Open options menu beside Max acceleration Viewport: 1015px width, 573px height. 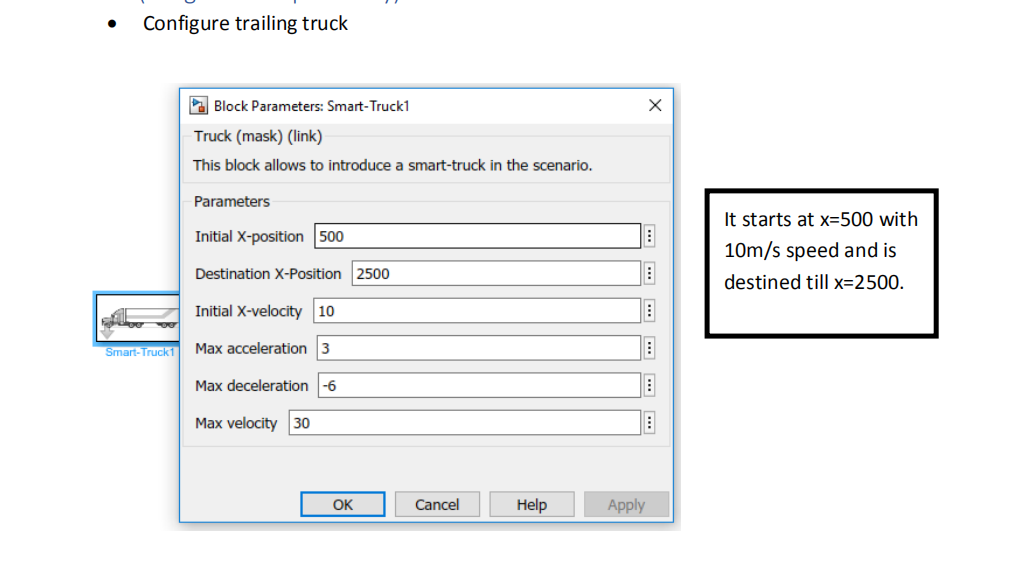point(649,348)
